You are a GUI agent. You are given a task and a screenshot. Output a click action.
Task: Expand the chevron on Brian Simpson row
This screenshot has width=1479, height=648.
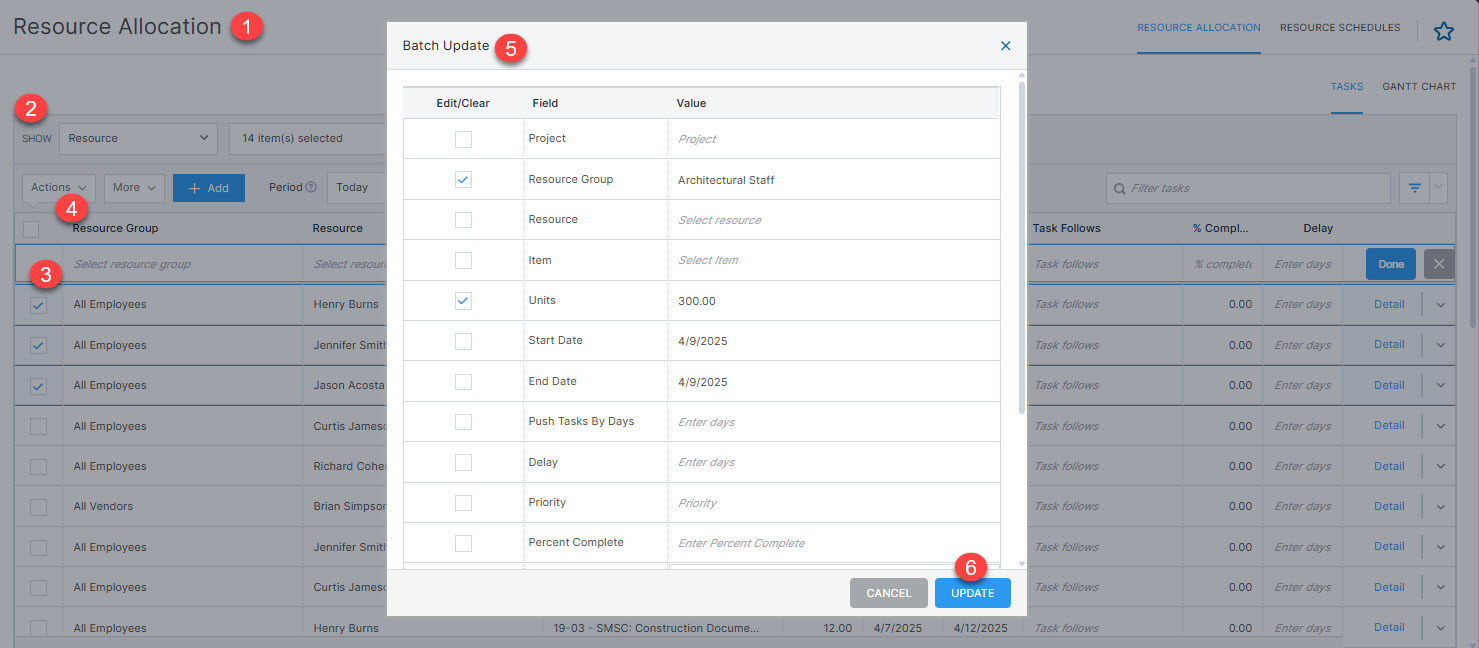[x=1440, y=507]
